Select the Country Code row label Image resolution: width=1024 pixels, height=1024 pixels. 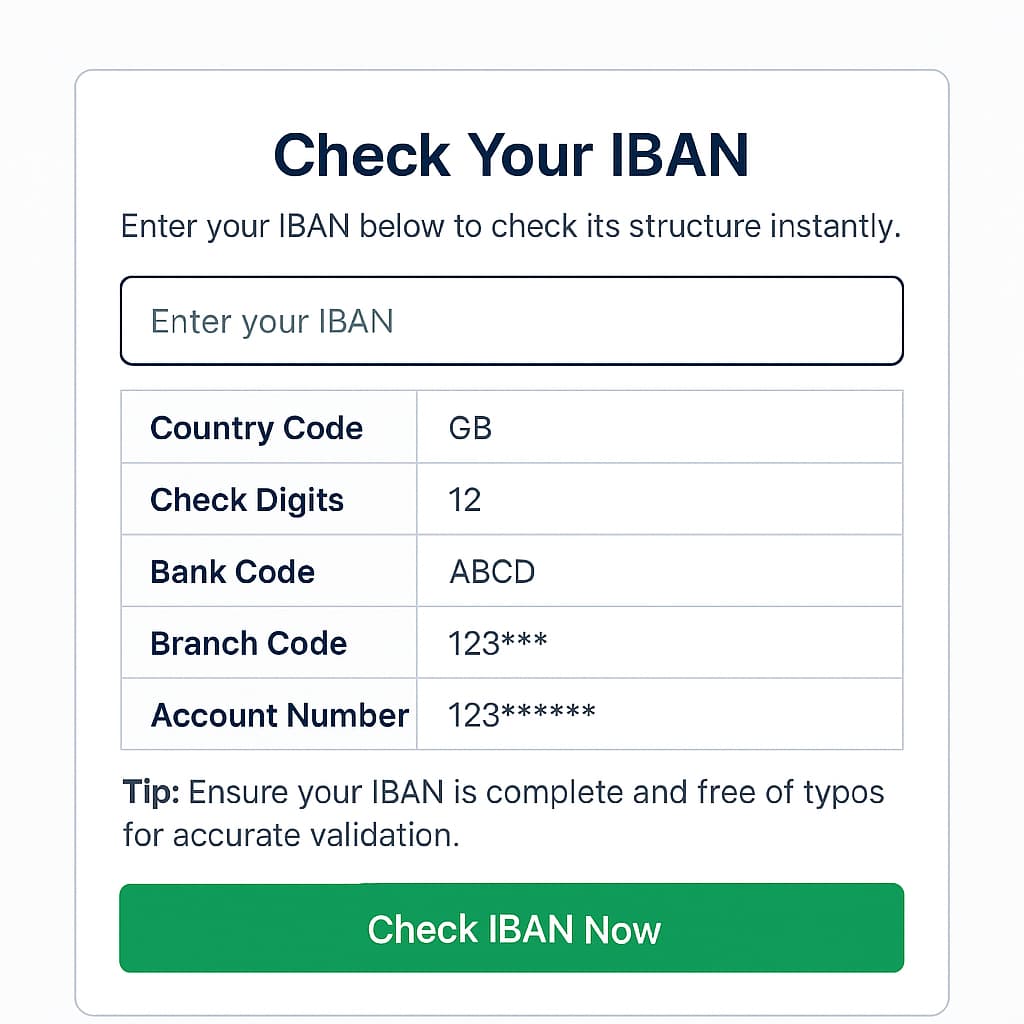click(256, 428)
